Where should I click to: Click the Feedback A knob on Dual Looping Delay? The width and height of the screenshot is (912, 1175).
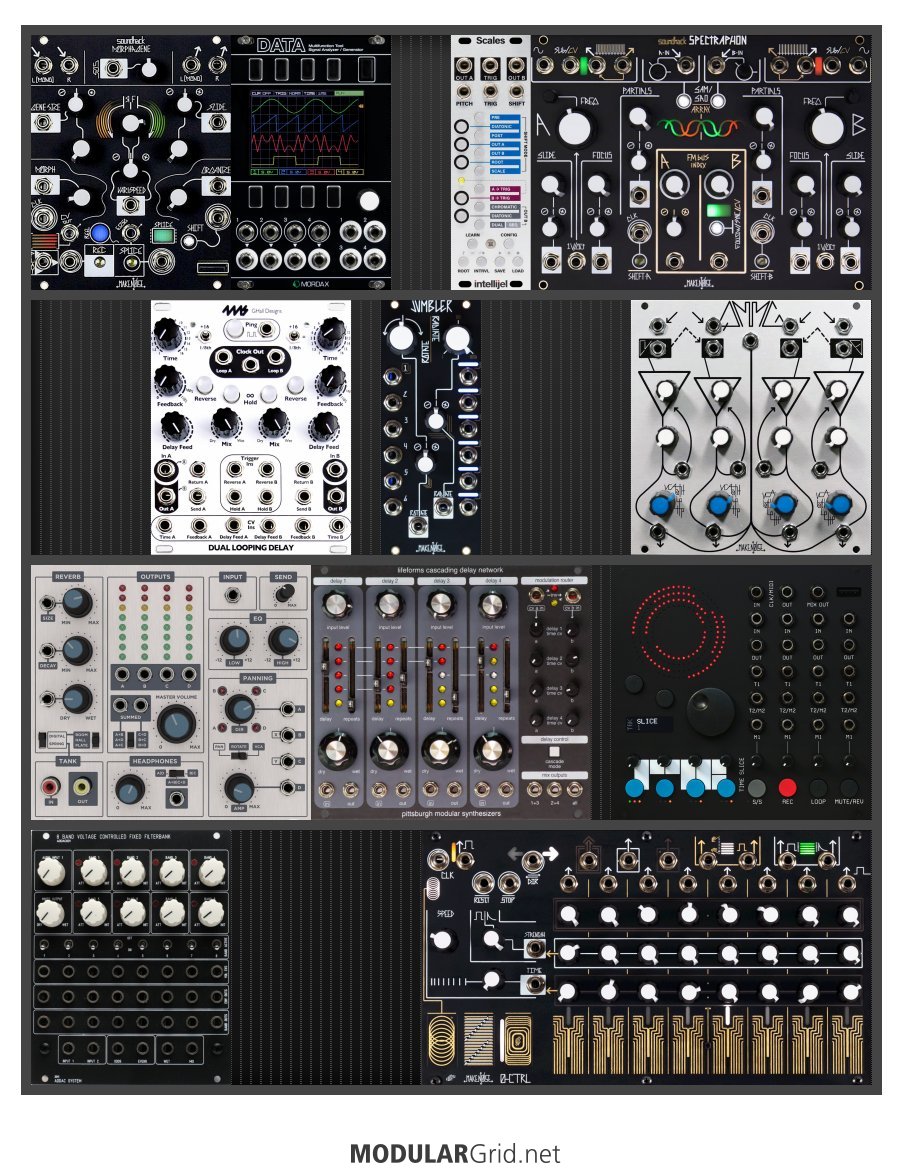pyautogui.click(x=168, y=382)
